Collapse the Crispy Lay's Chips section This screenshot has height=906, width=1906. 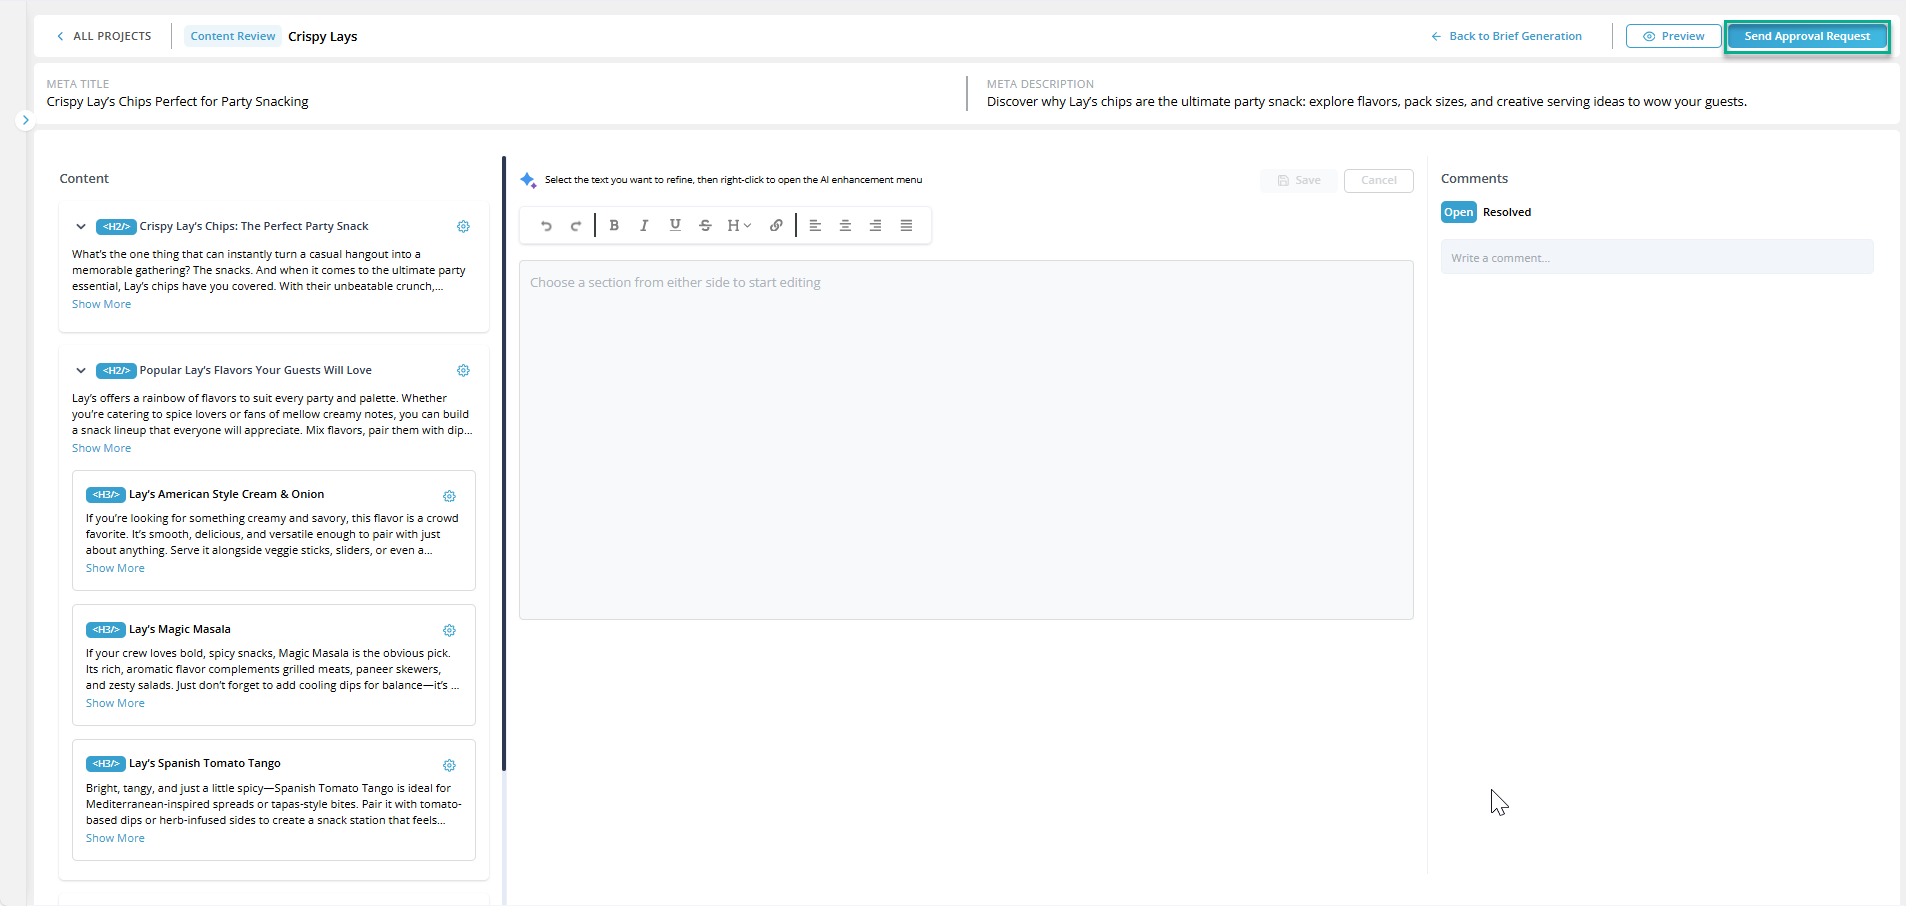point(81,227)
